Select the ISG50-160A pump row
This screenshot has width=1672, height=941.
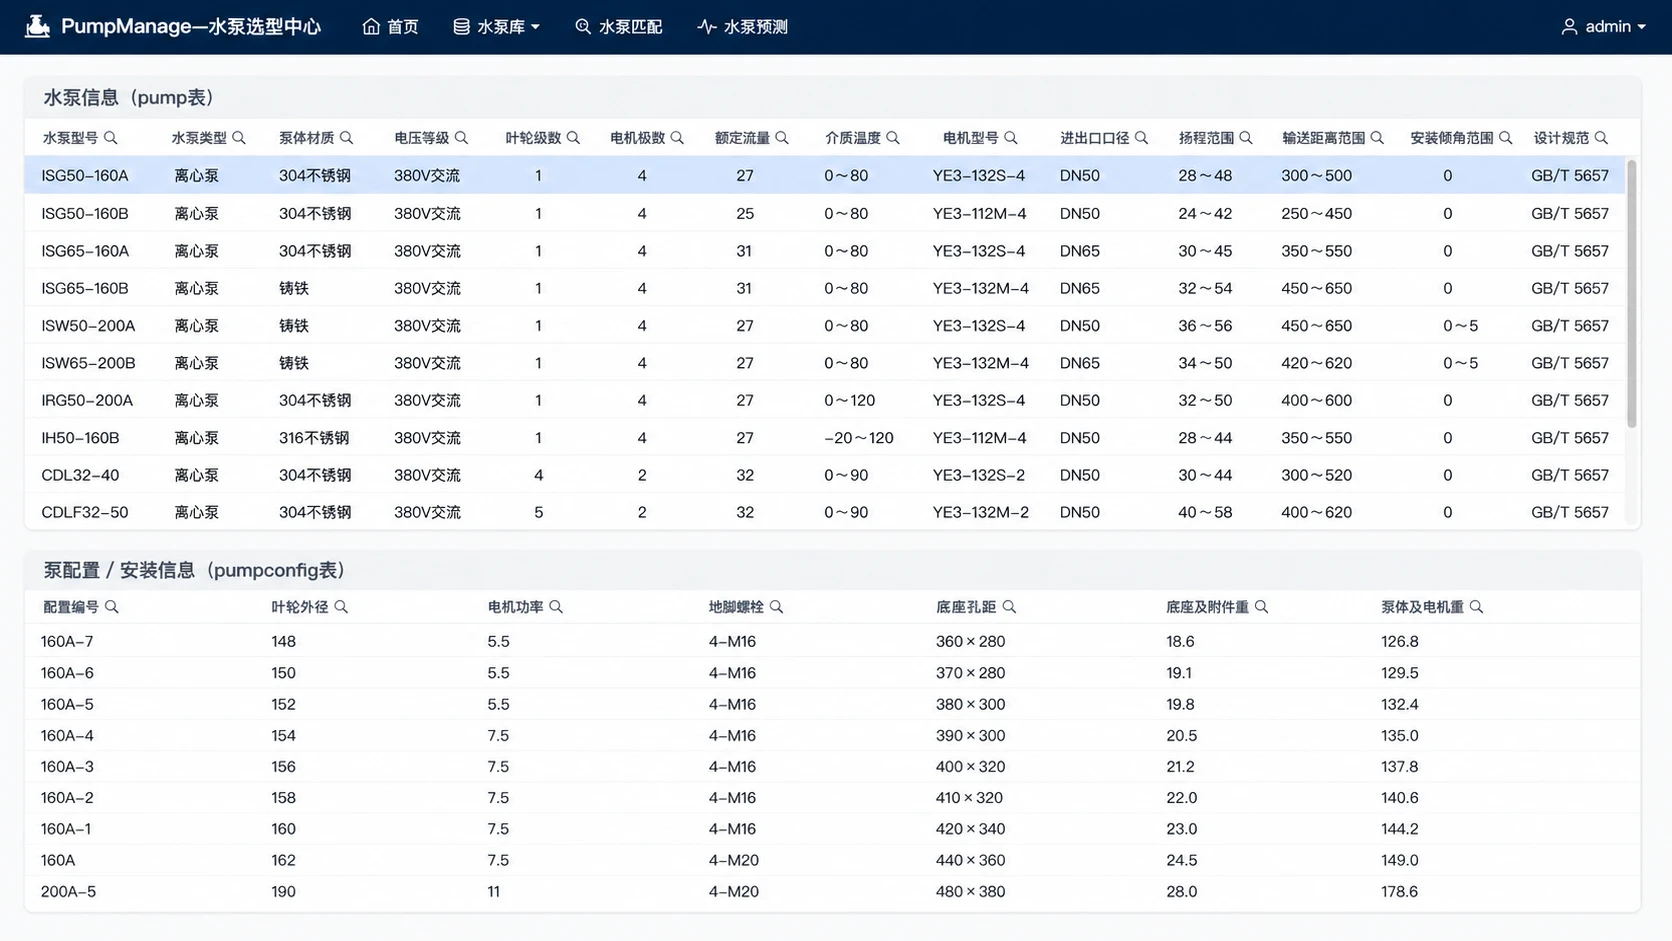coord(825,175)
